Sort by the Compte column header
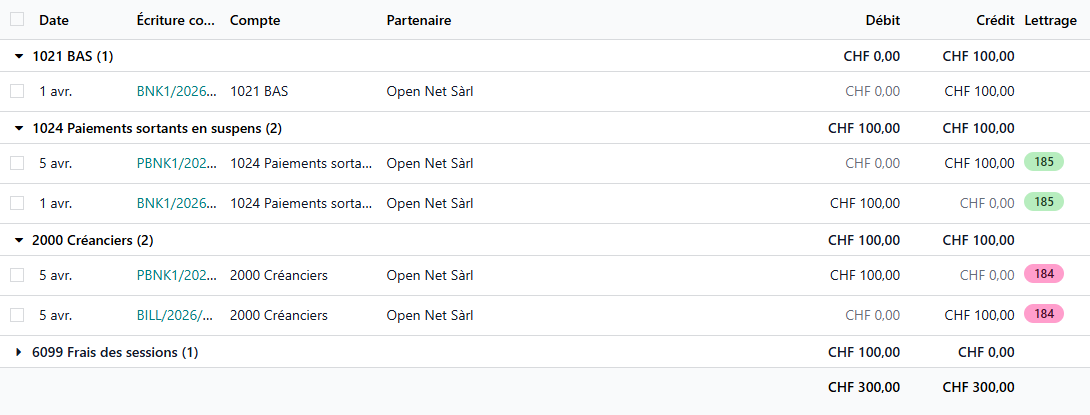 (x=255, y=20)
